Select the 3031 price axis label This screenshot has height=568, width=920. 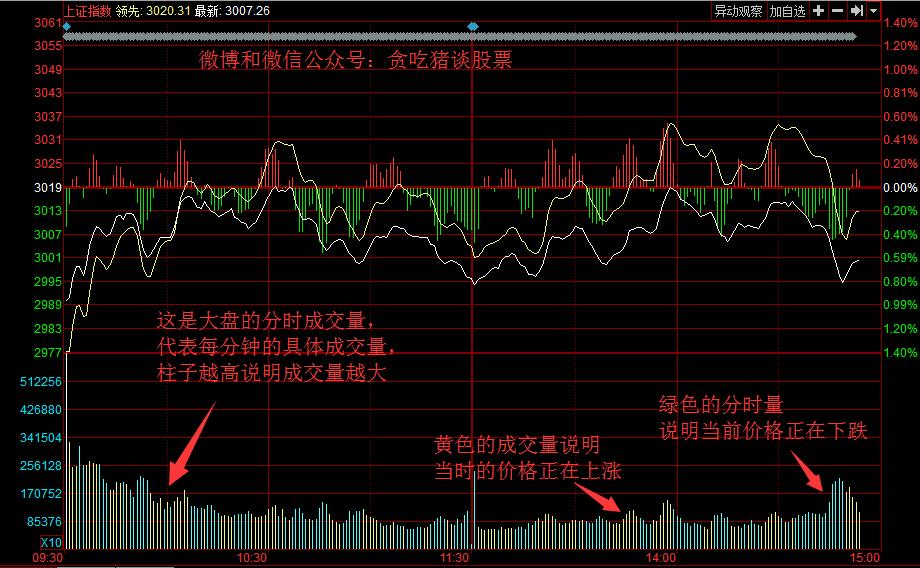point(48,140)
